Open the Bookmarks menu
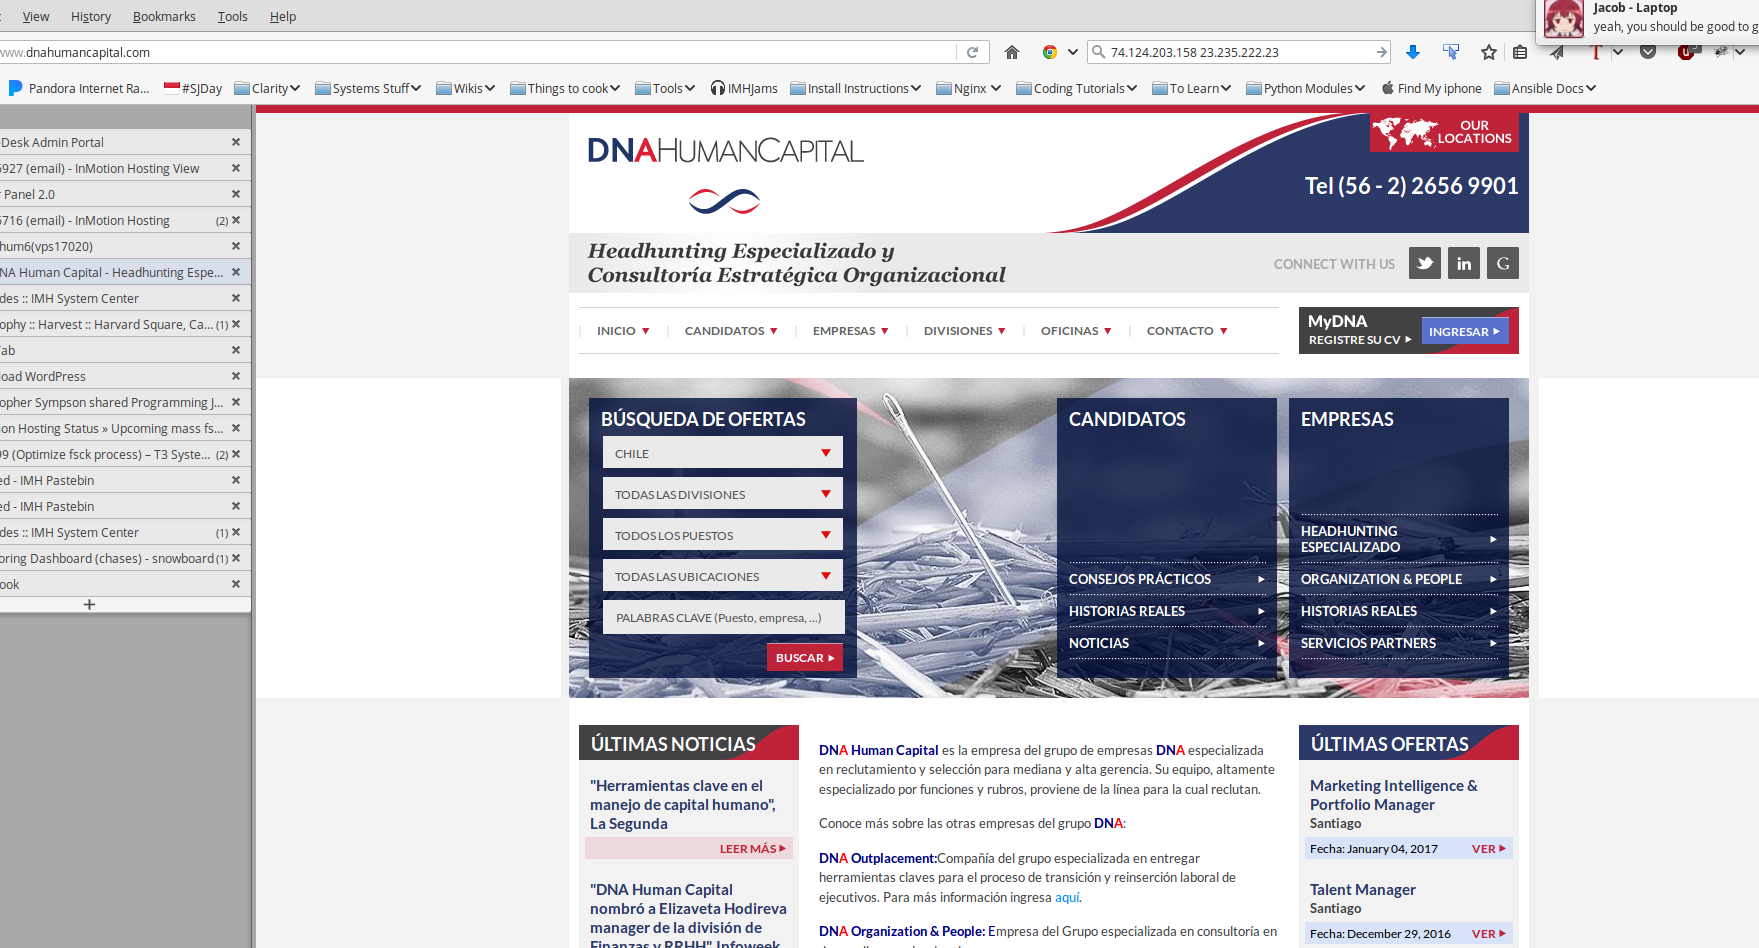1759x948 pixels. pos(164,16)
